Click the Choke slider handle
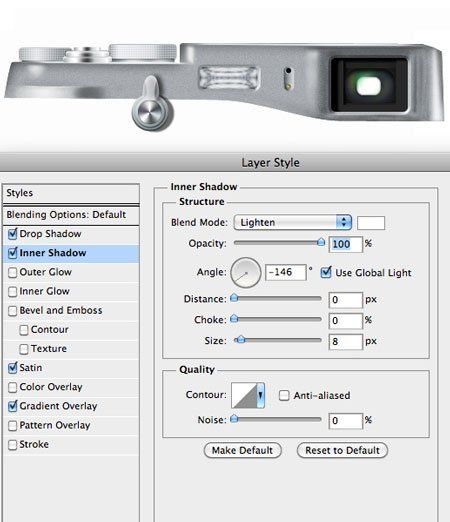The width and height of the screenshot is (450, 522). [234, 319]
